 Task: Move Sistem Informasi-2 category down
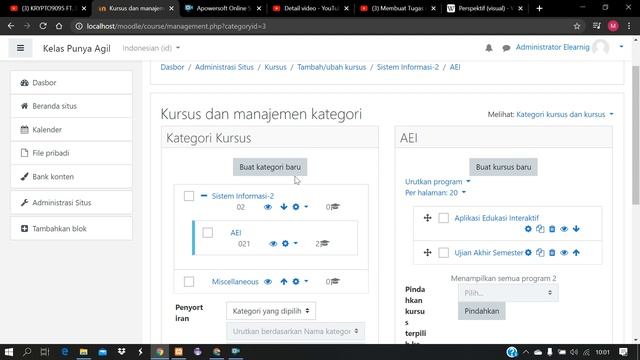[284, 207]
